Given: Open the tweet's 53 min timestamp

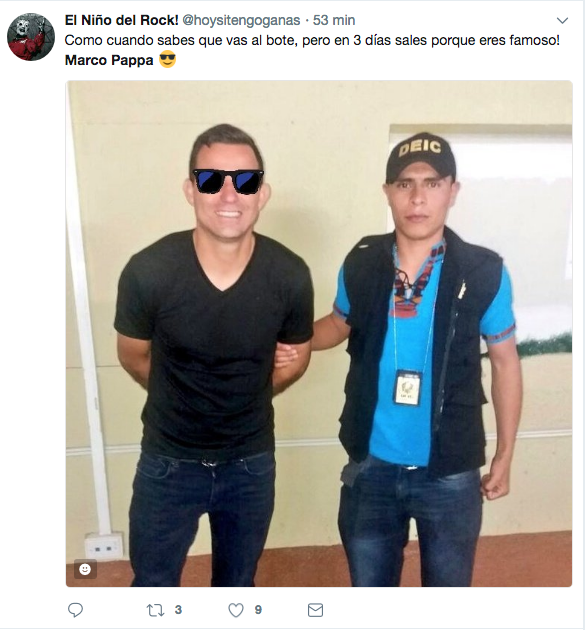Looking at the screenshot, I should (x=334, y=20).
